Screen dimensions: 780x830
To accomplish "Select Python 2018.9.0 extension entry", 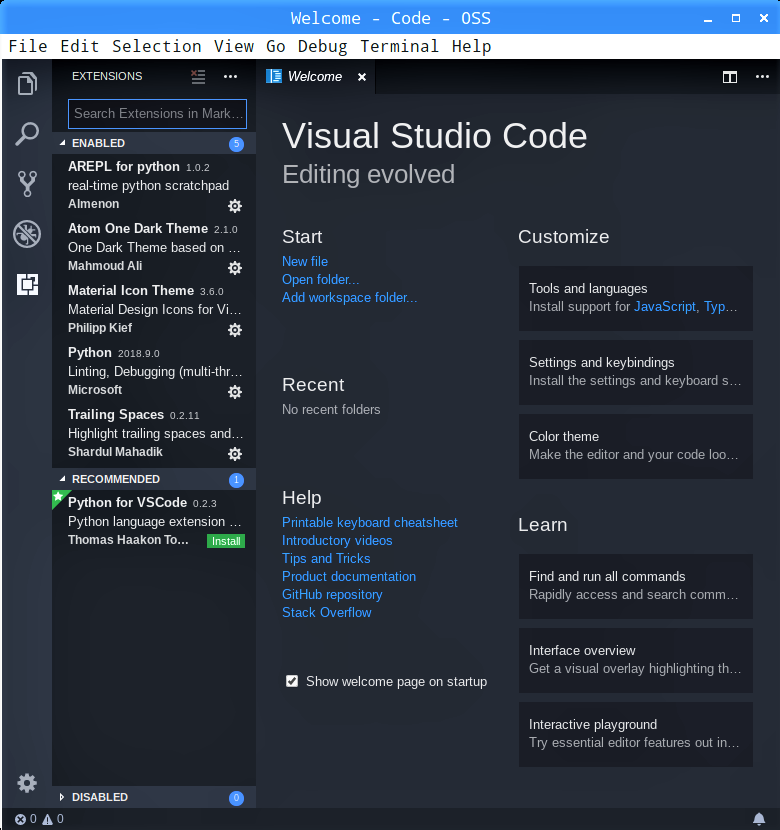I will click(153, 371).
